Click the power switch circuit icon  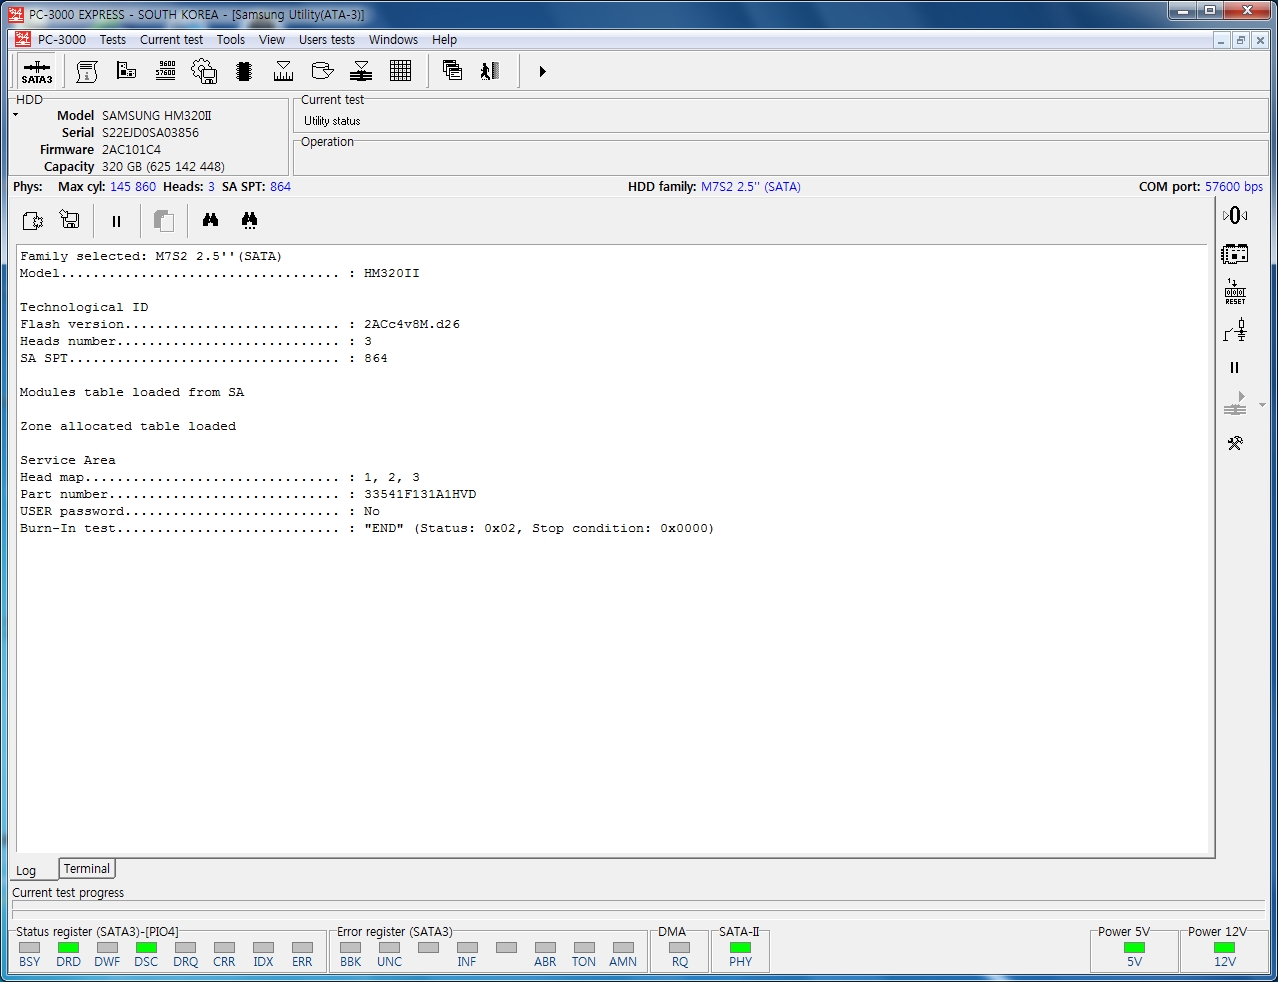tap(1235, 330)
